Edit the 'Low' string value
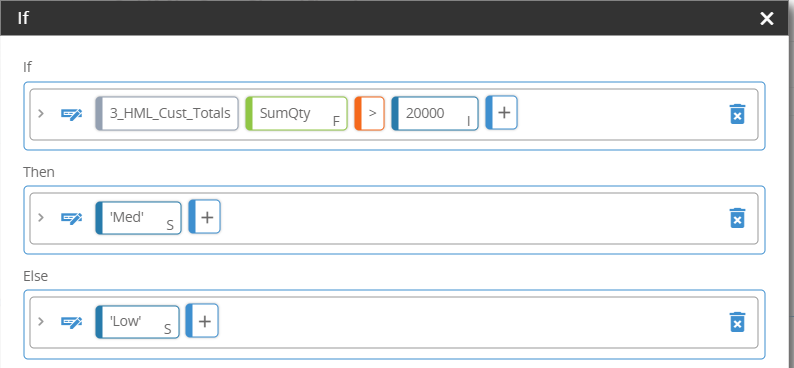The width and height of the screenshot is (794, 368). (137, 321)
